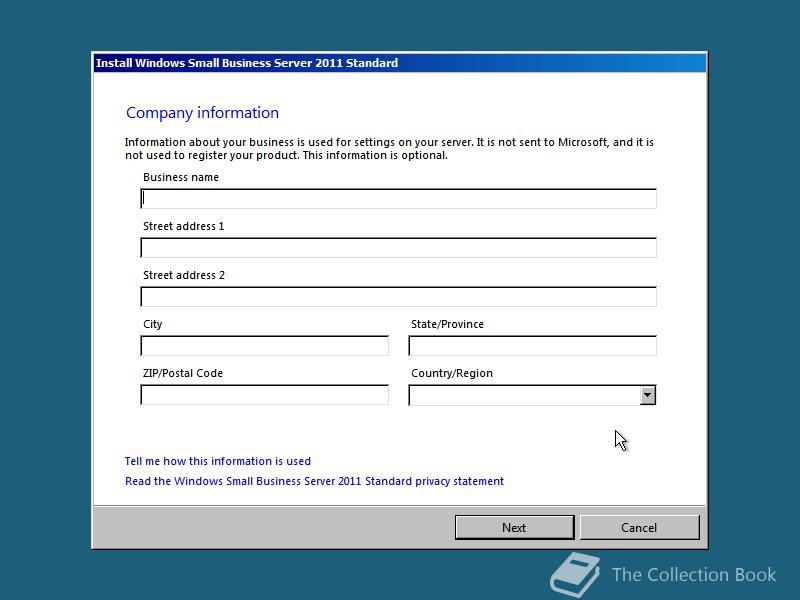Click the 'State/Province' label
Image resolution: width=800 pixels, height=600 pixels.
coord(447,324)
